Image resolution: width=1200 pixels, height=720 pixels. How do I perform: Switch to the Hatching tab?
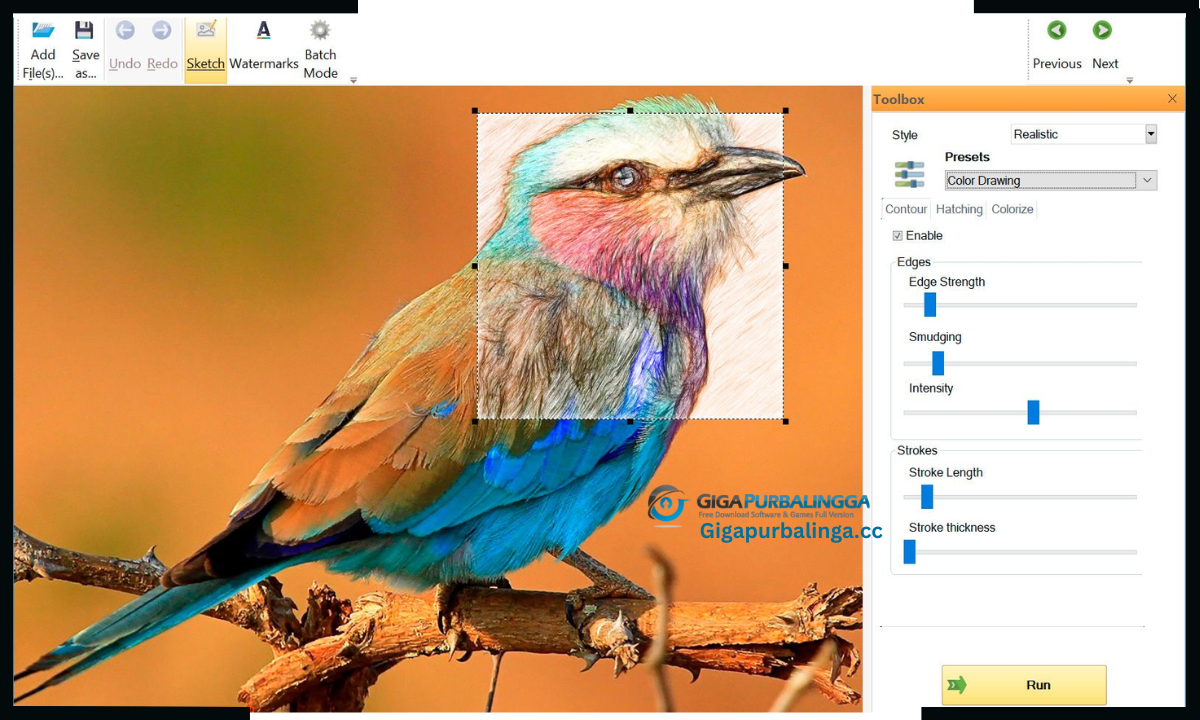click(x=959, y=209)
